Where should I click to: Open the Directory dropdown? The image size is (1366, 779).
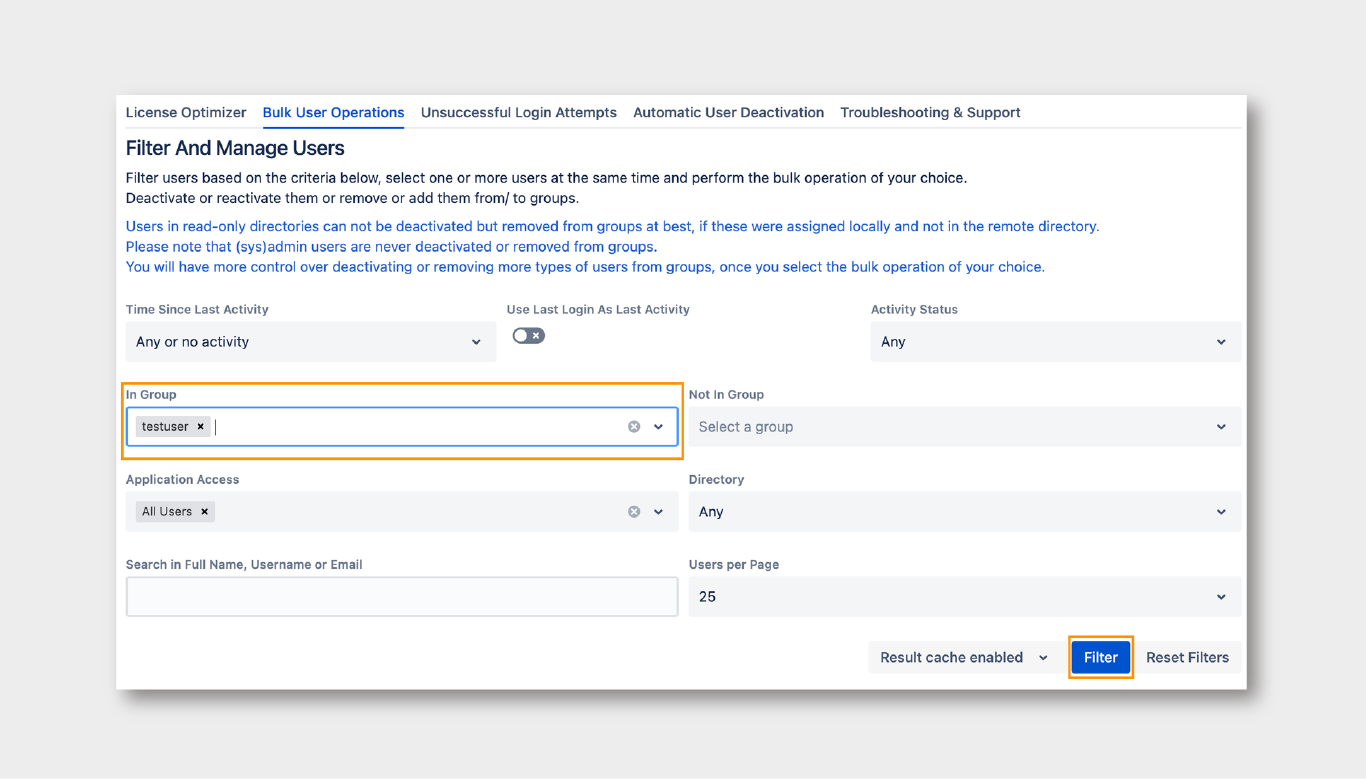coord(965,512)
